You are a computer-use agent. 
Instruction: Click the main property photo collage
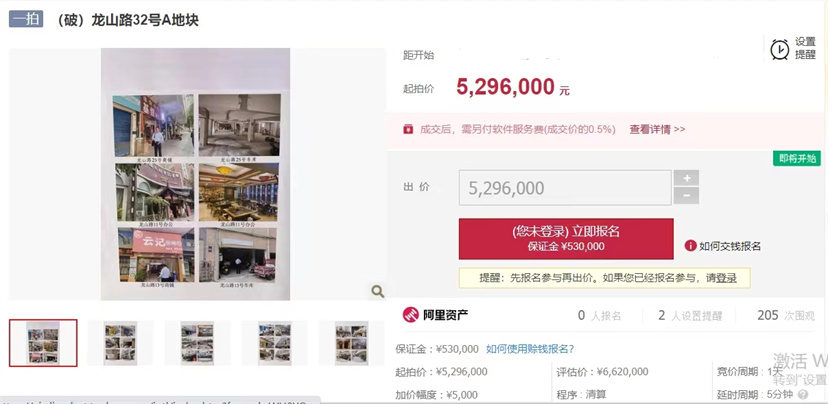(196, 174)
